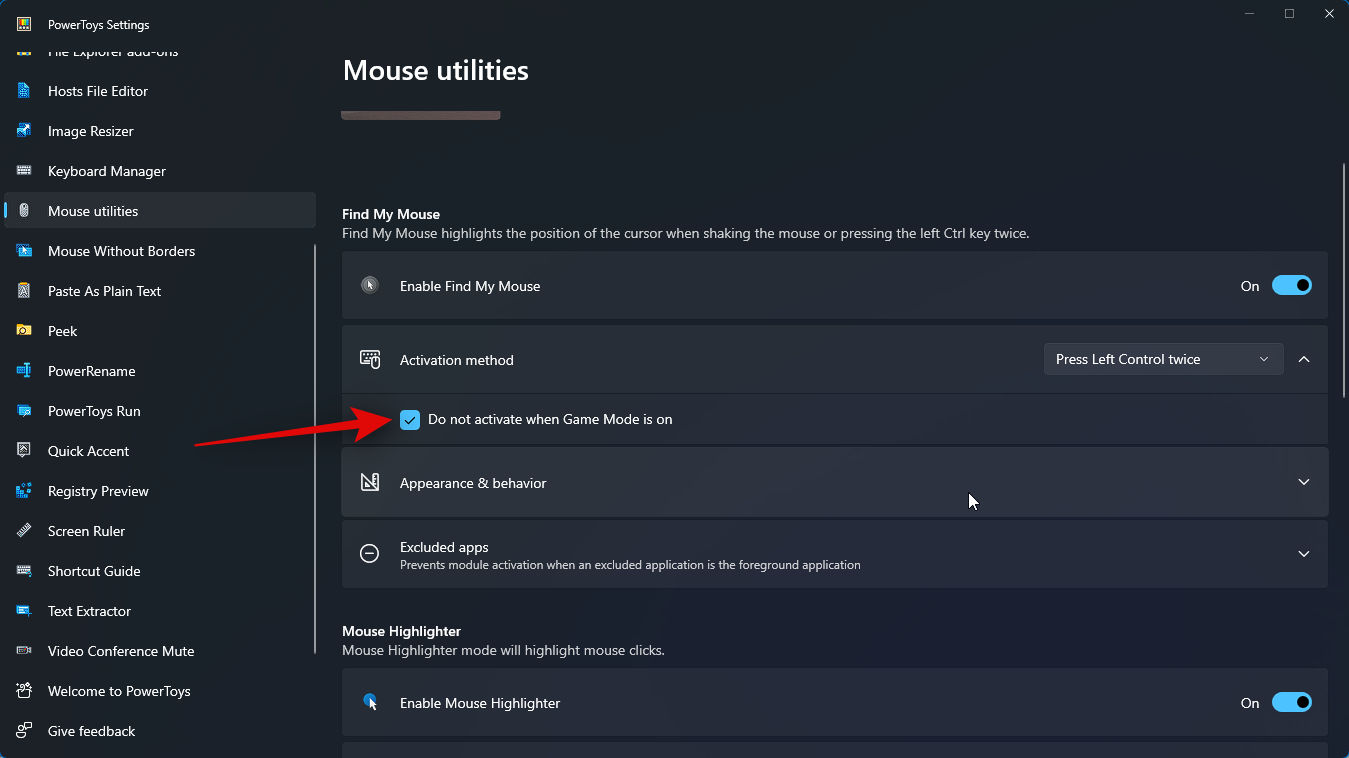Open Screen Ruler settings page
This screenshot has height=758, width=1349.
(x=160, y=531)
